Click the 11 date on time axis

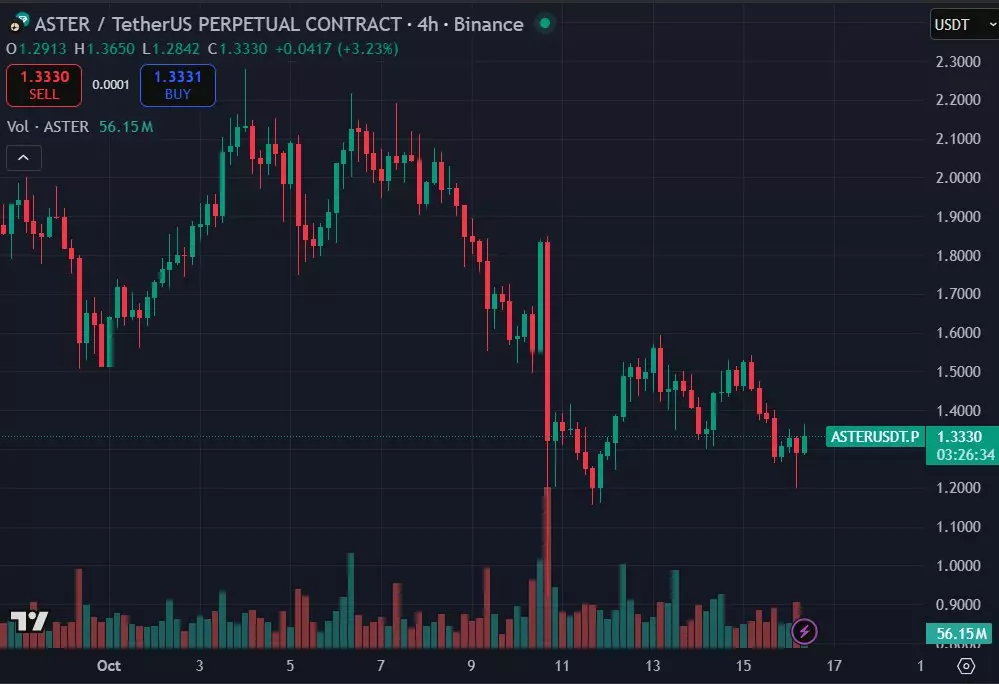[x=562, y=666]
